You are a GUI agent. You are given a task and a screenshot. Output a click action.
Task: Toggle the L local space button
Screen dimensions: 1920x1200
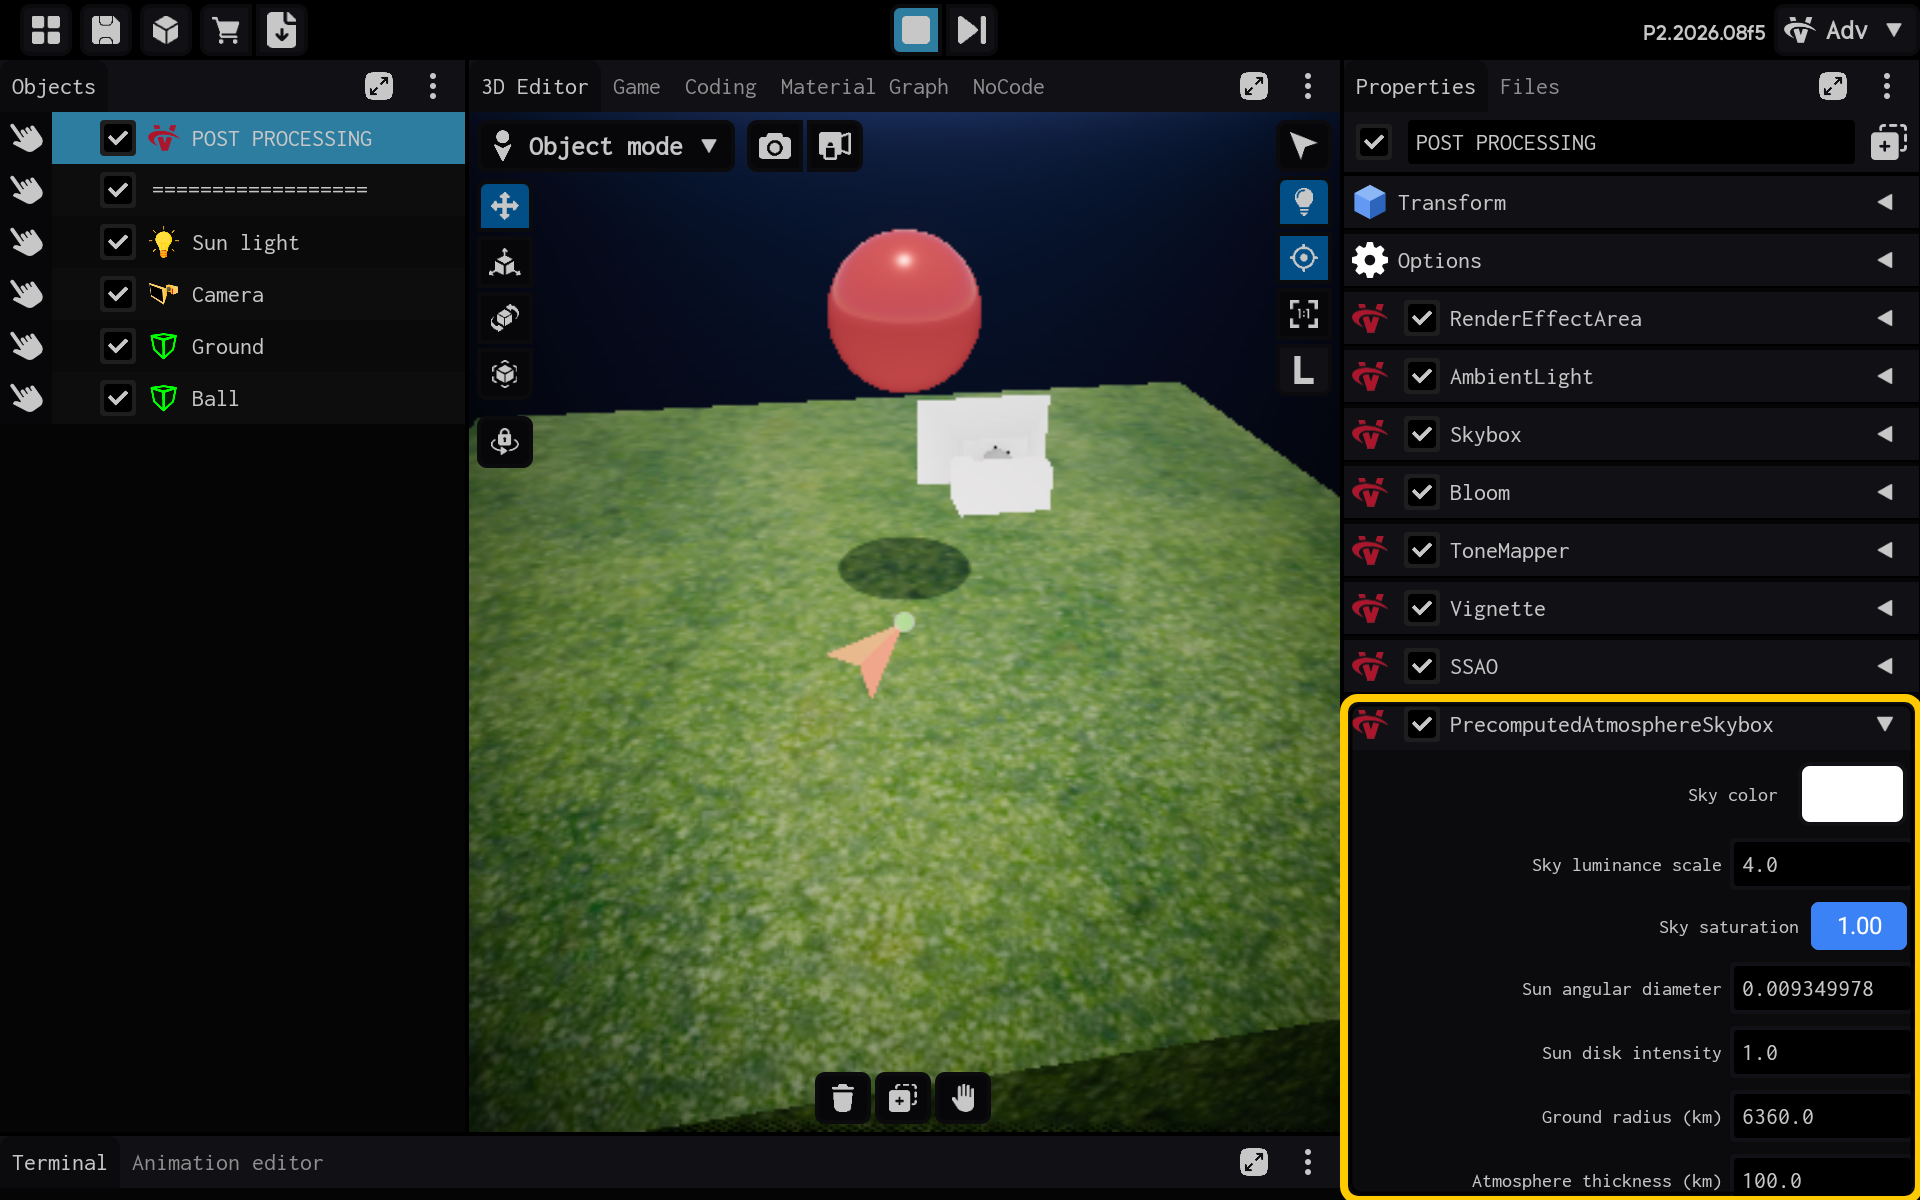pos(1303,370)
